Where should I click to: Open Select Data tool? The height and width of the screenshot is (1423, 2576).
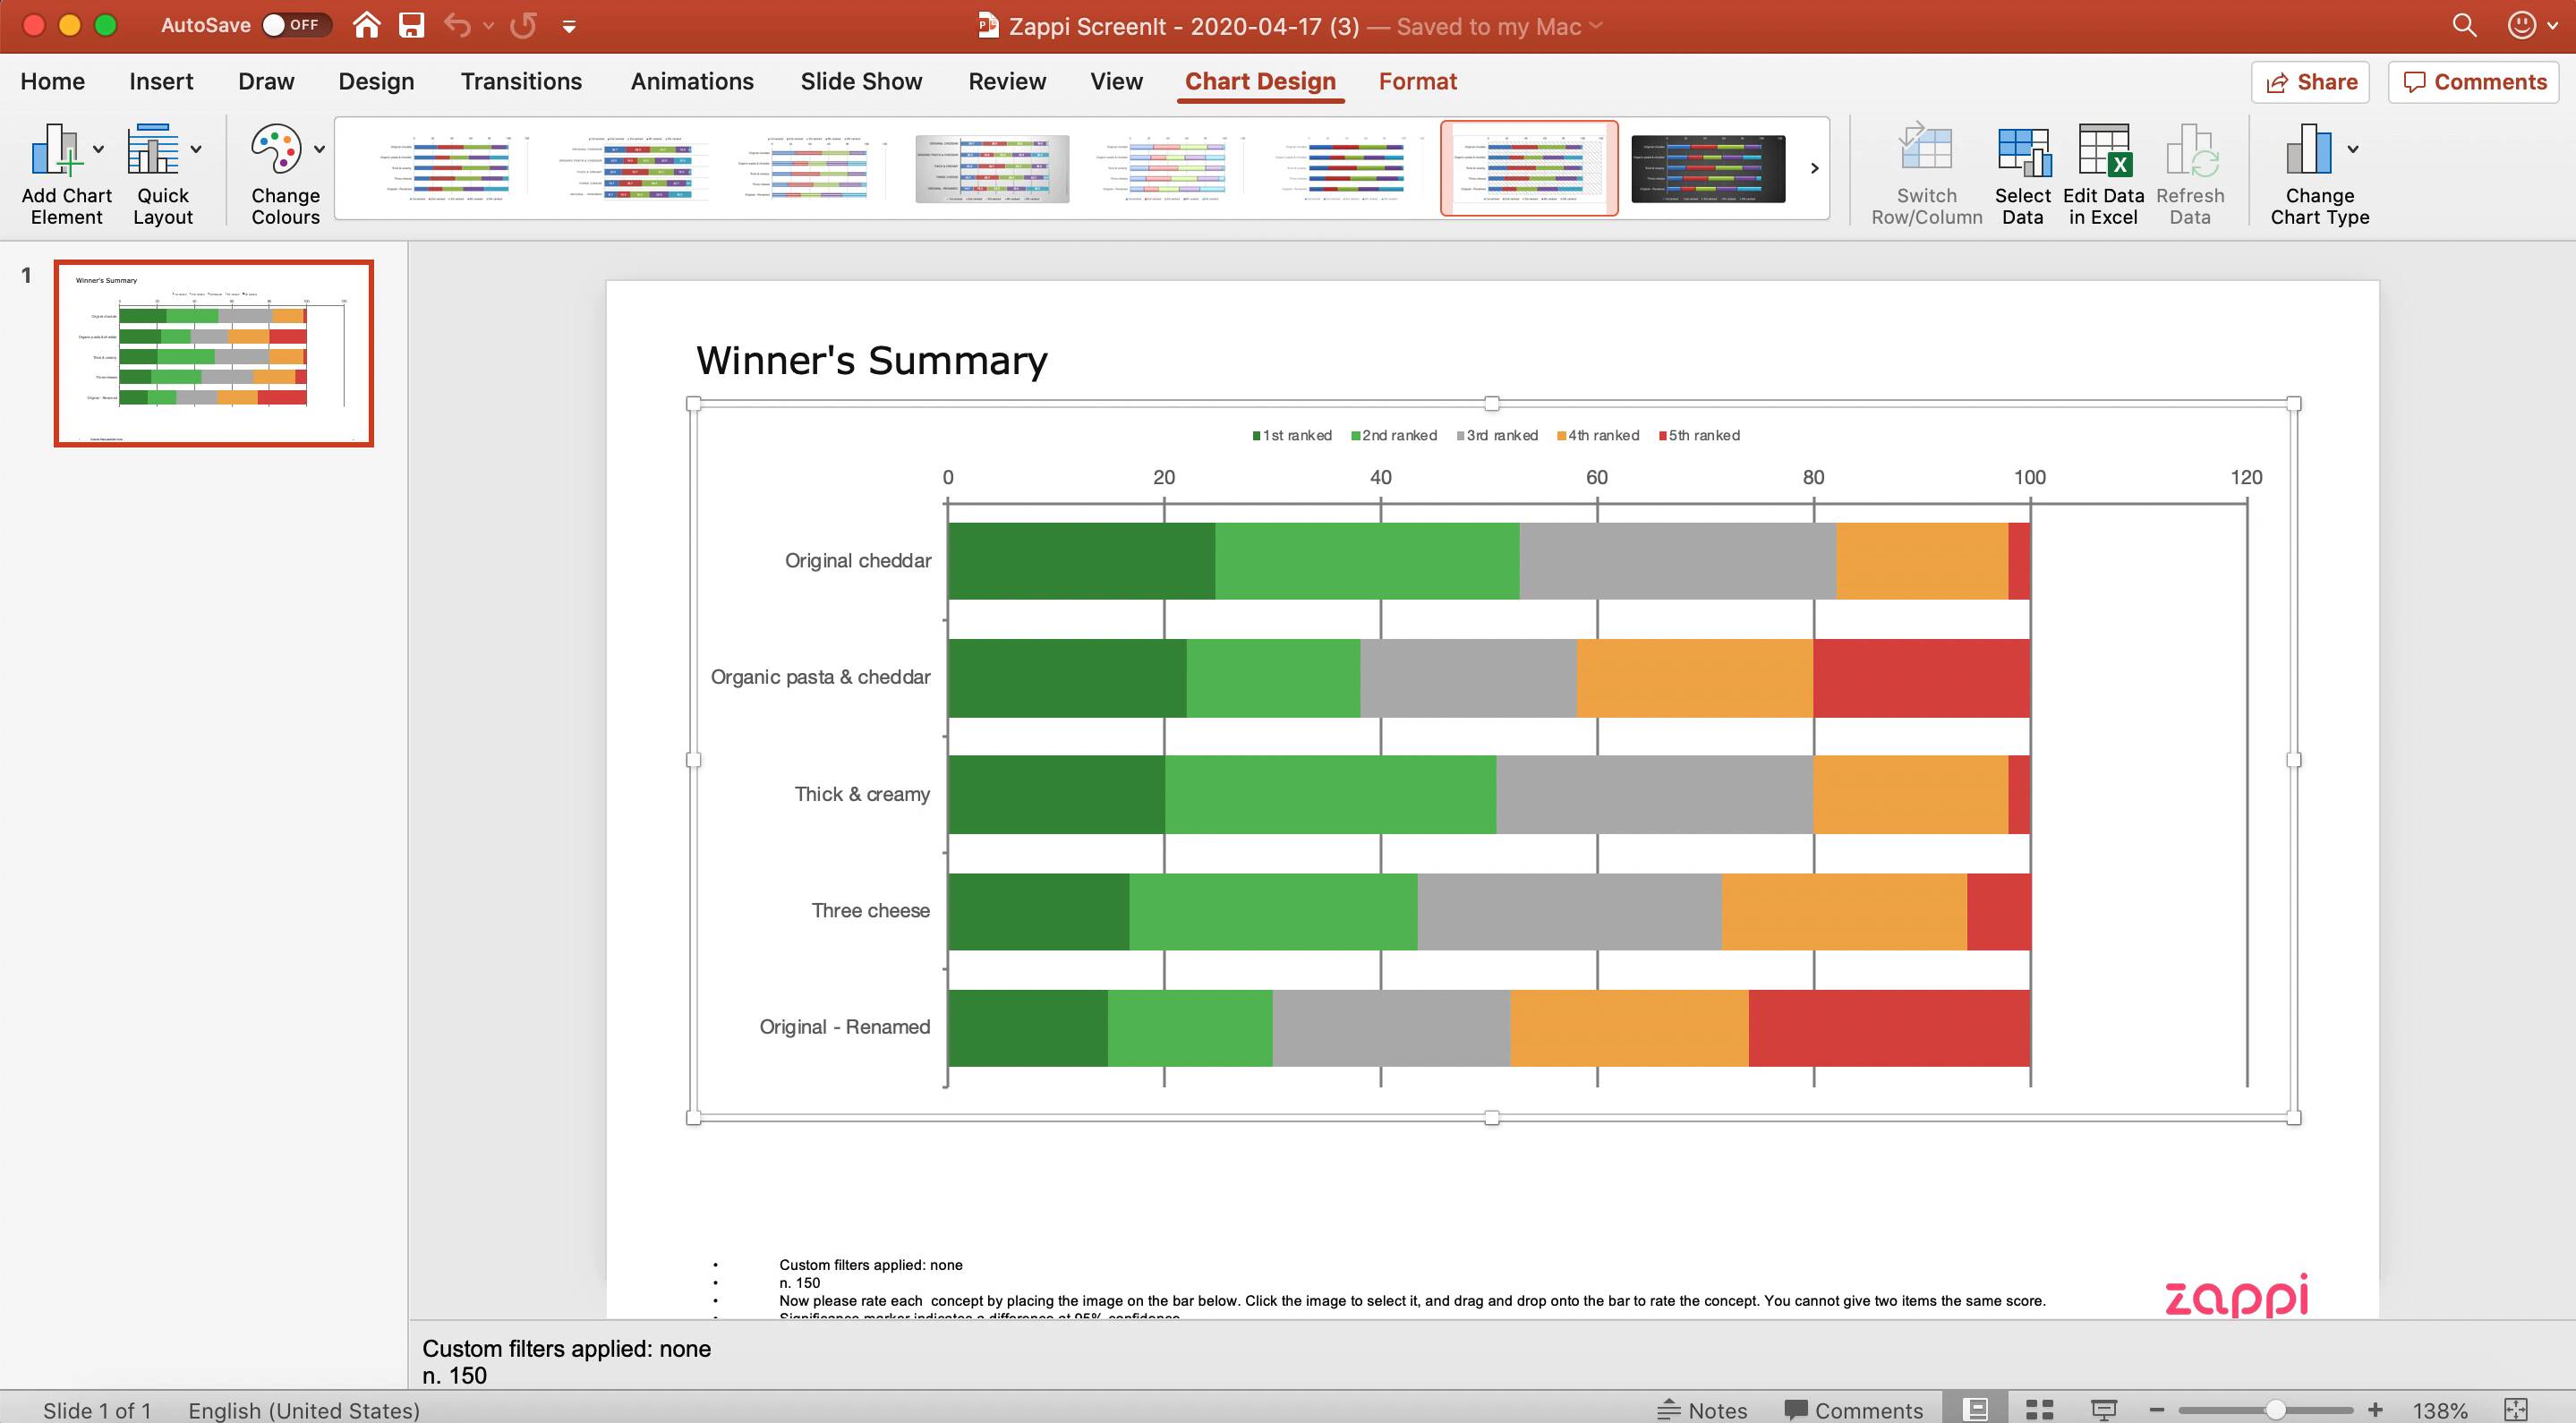pyautogui.click(x=2021, y=152)
